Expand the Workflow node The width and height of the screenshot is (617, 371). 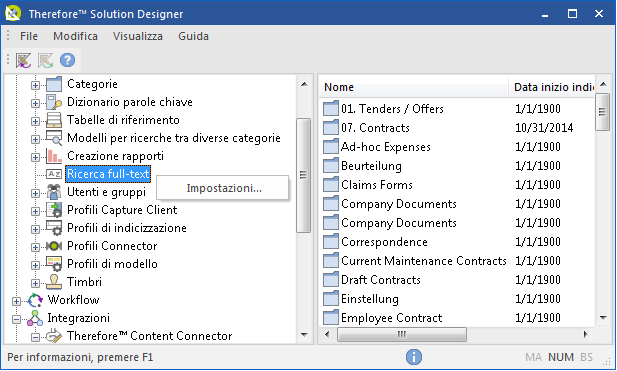[x=16, y=301]
